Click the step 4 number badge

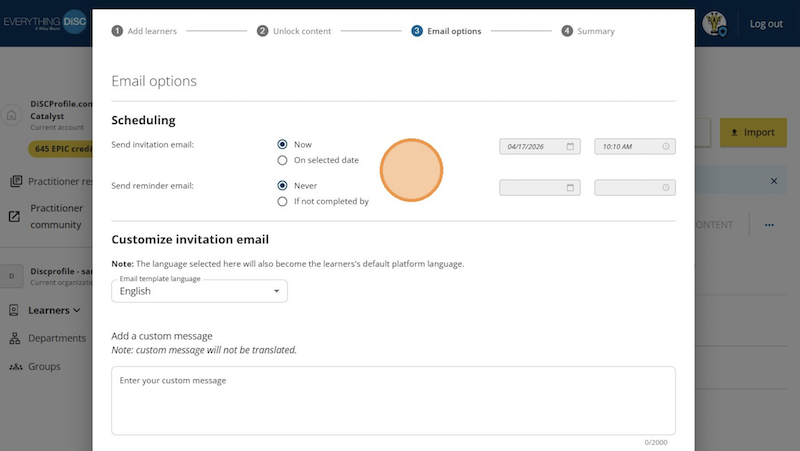pyautogui.click(x=567, y=31)
